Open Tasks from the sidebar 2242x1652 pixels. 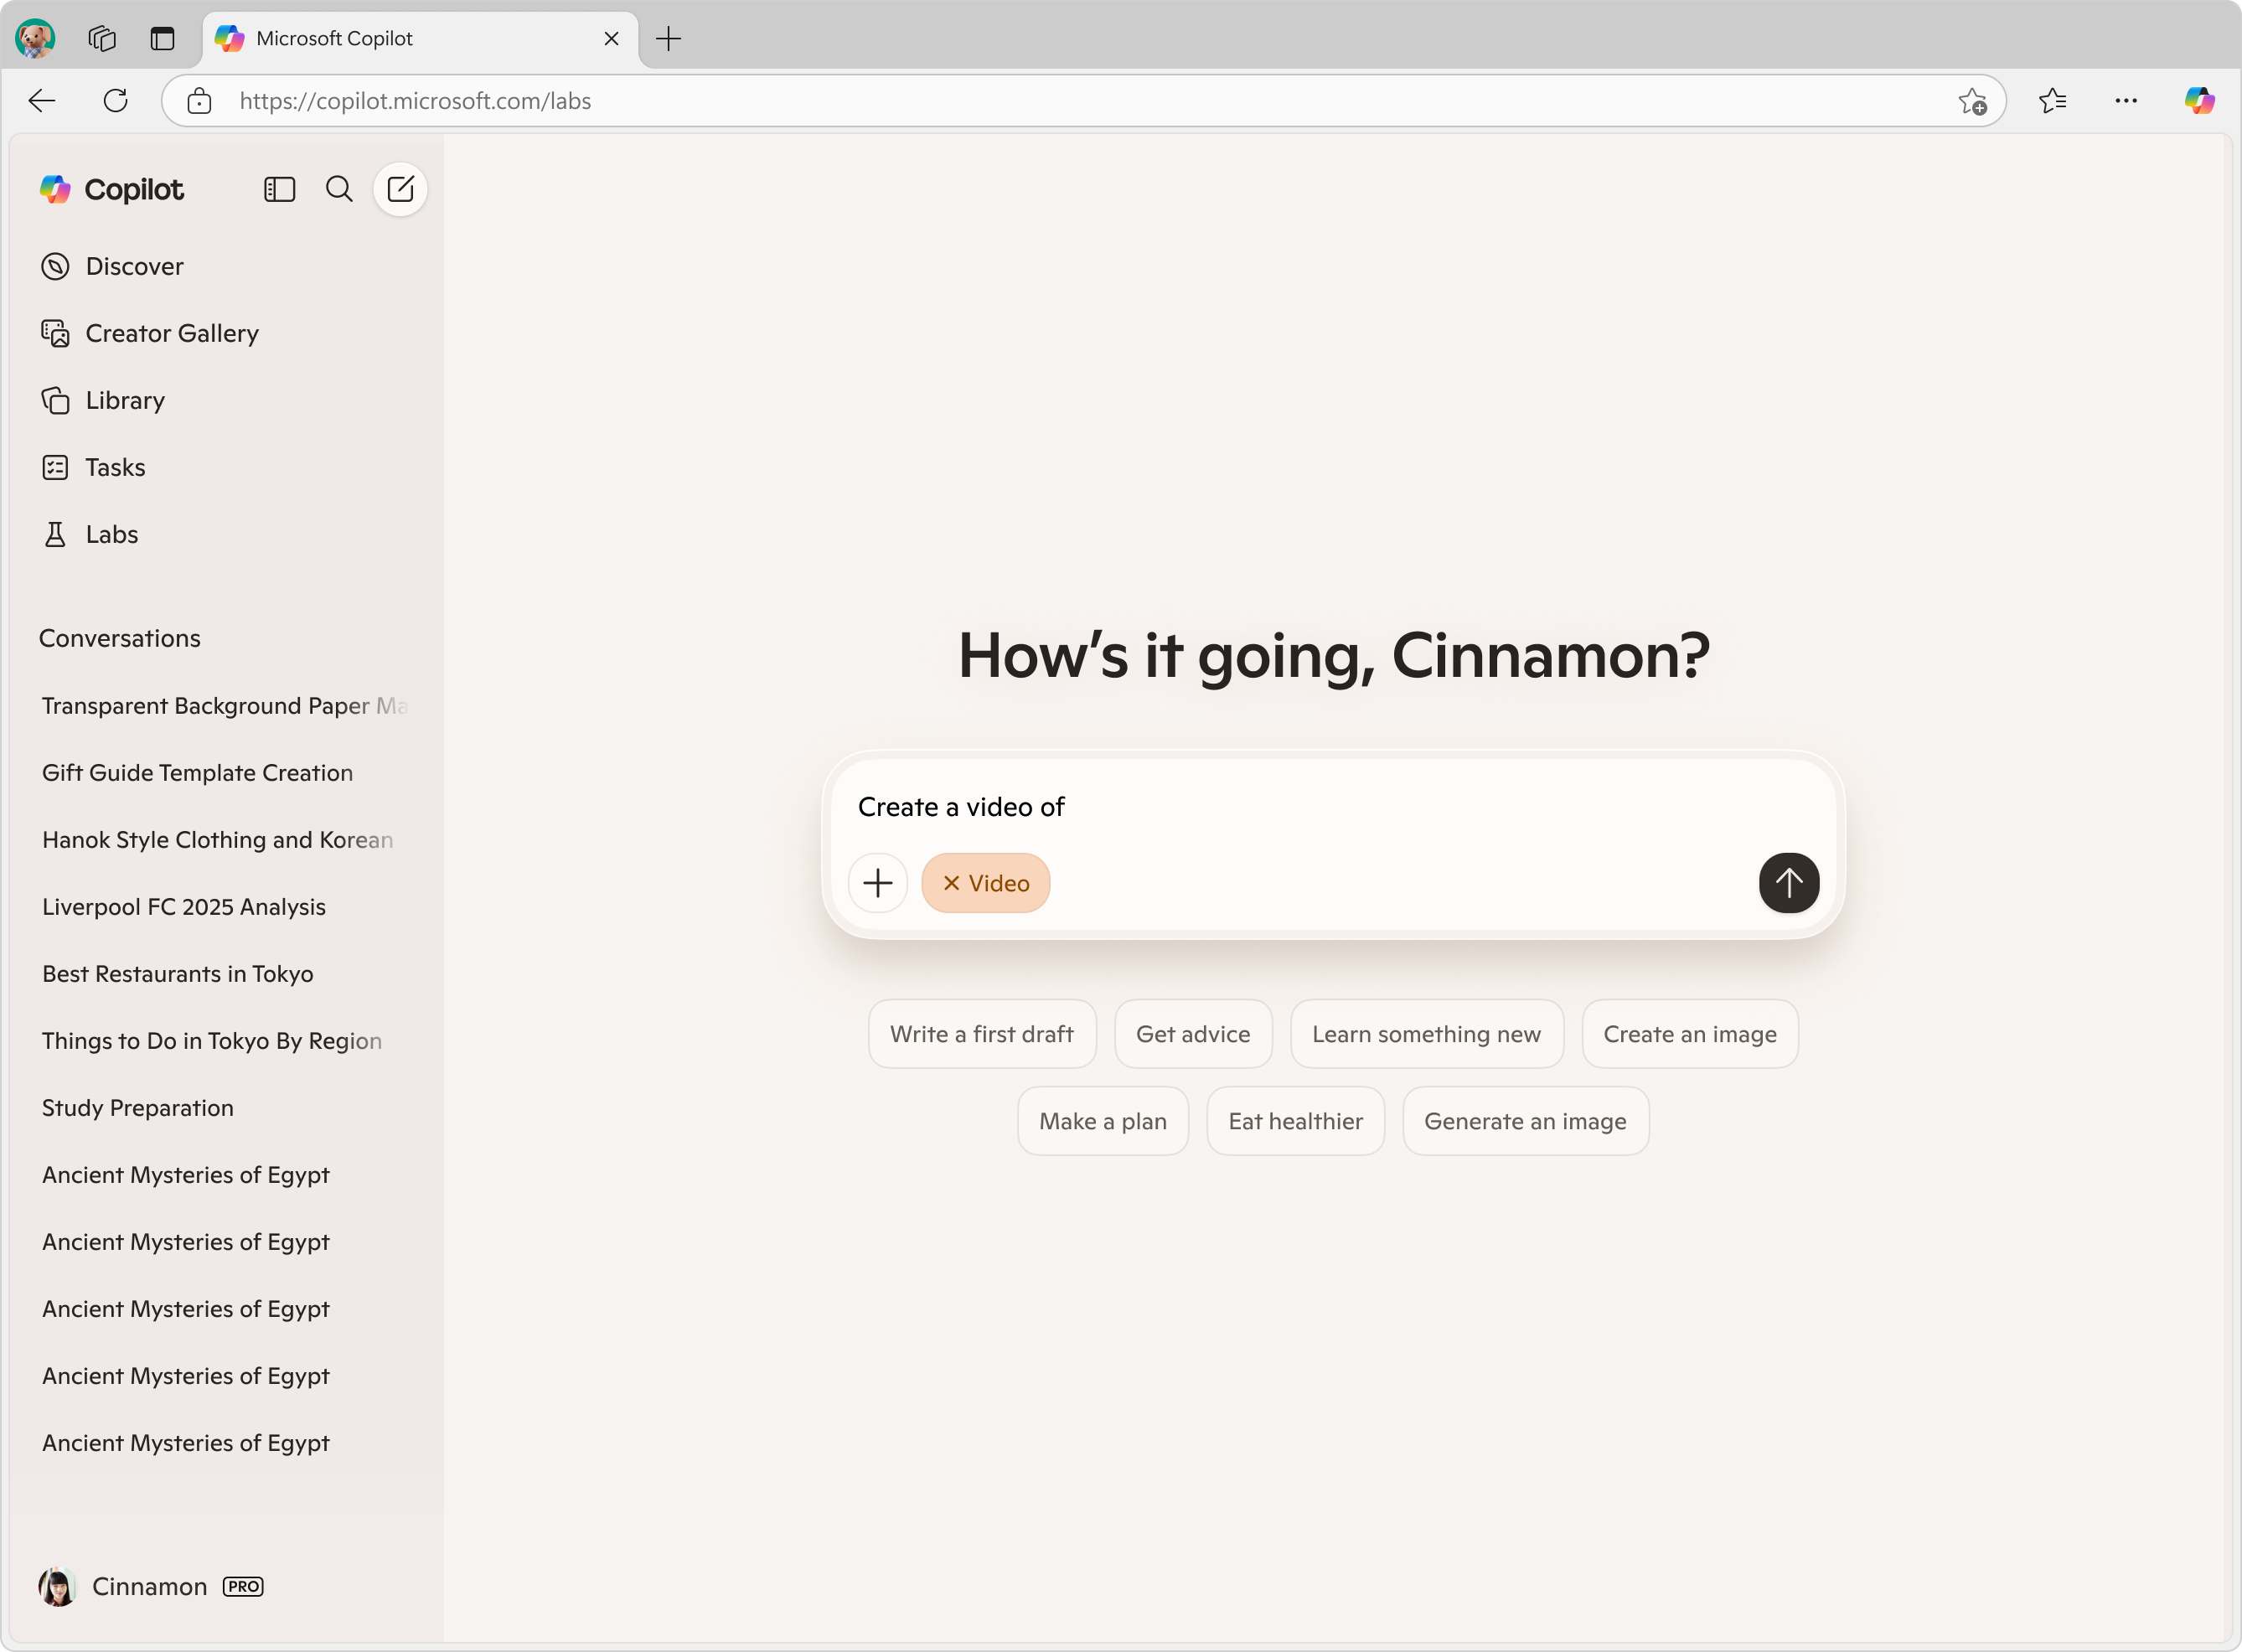tap(115, 467)
